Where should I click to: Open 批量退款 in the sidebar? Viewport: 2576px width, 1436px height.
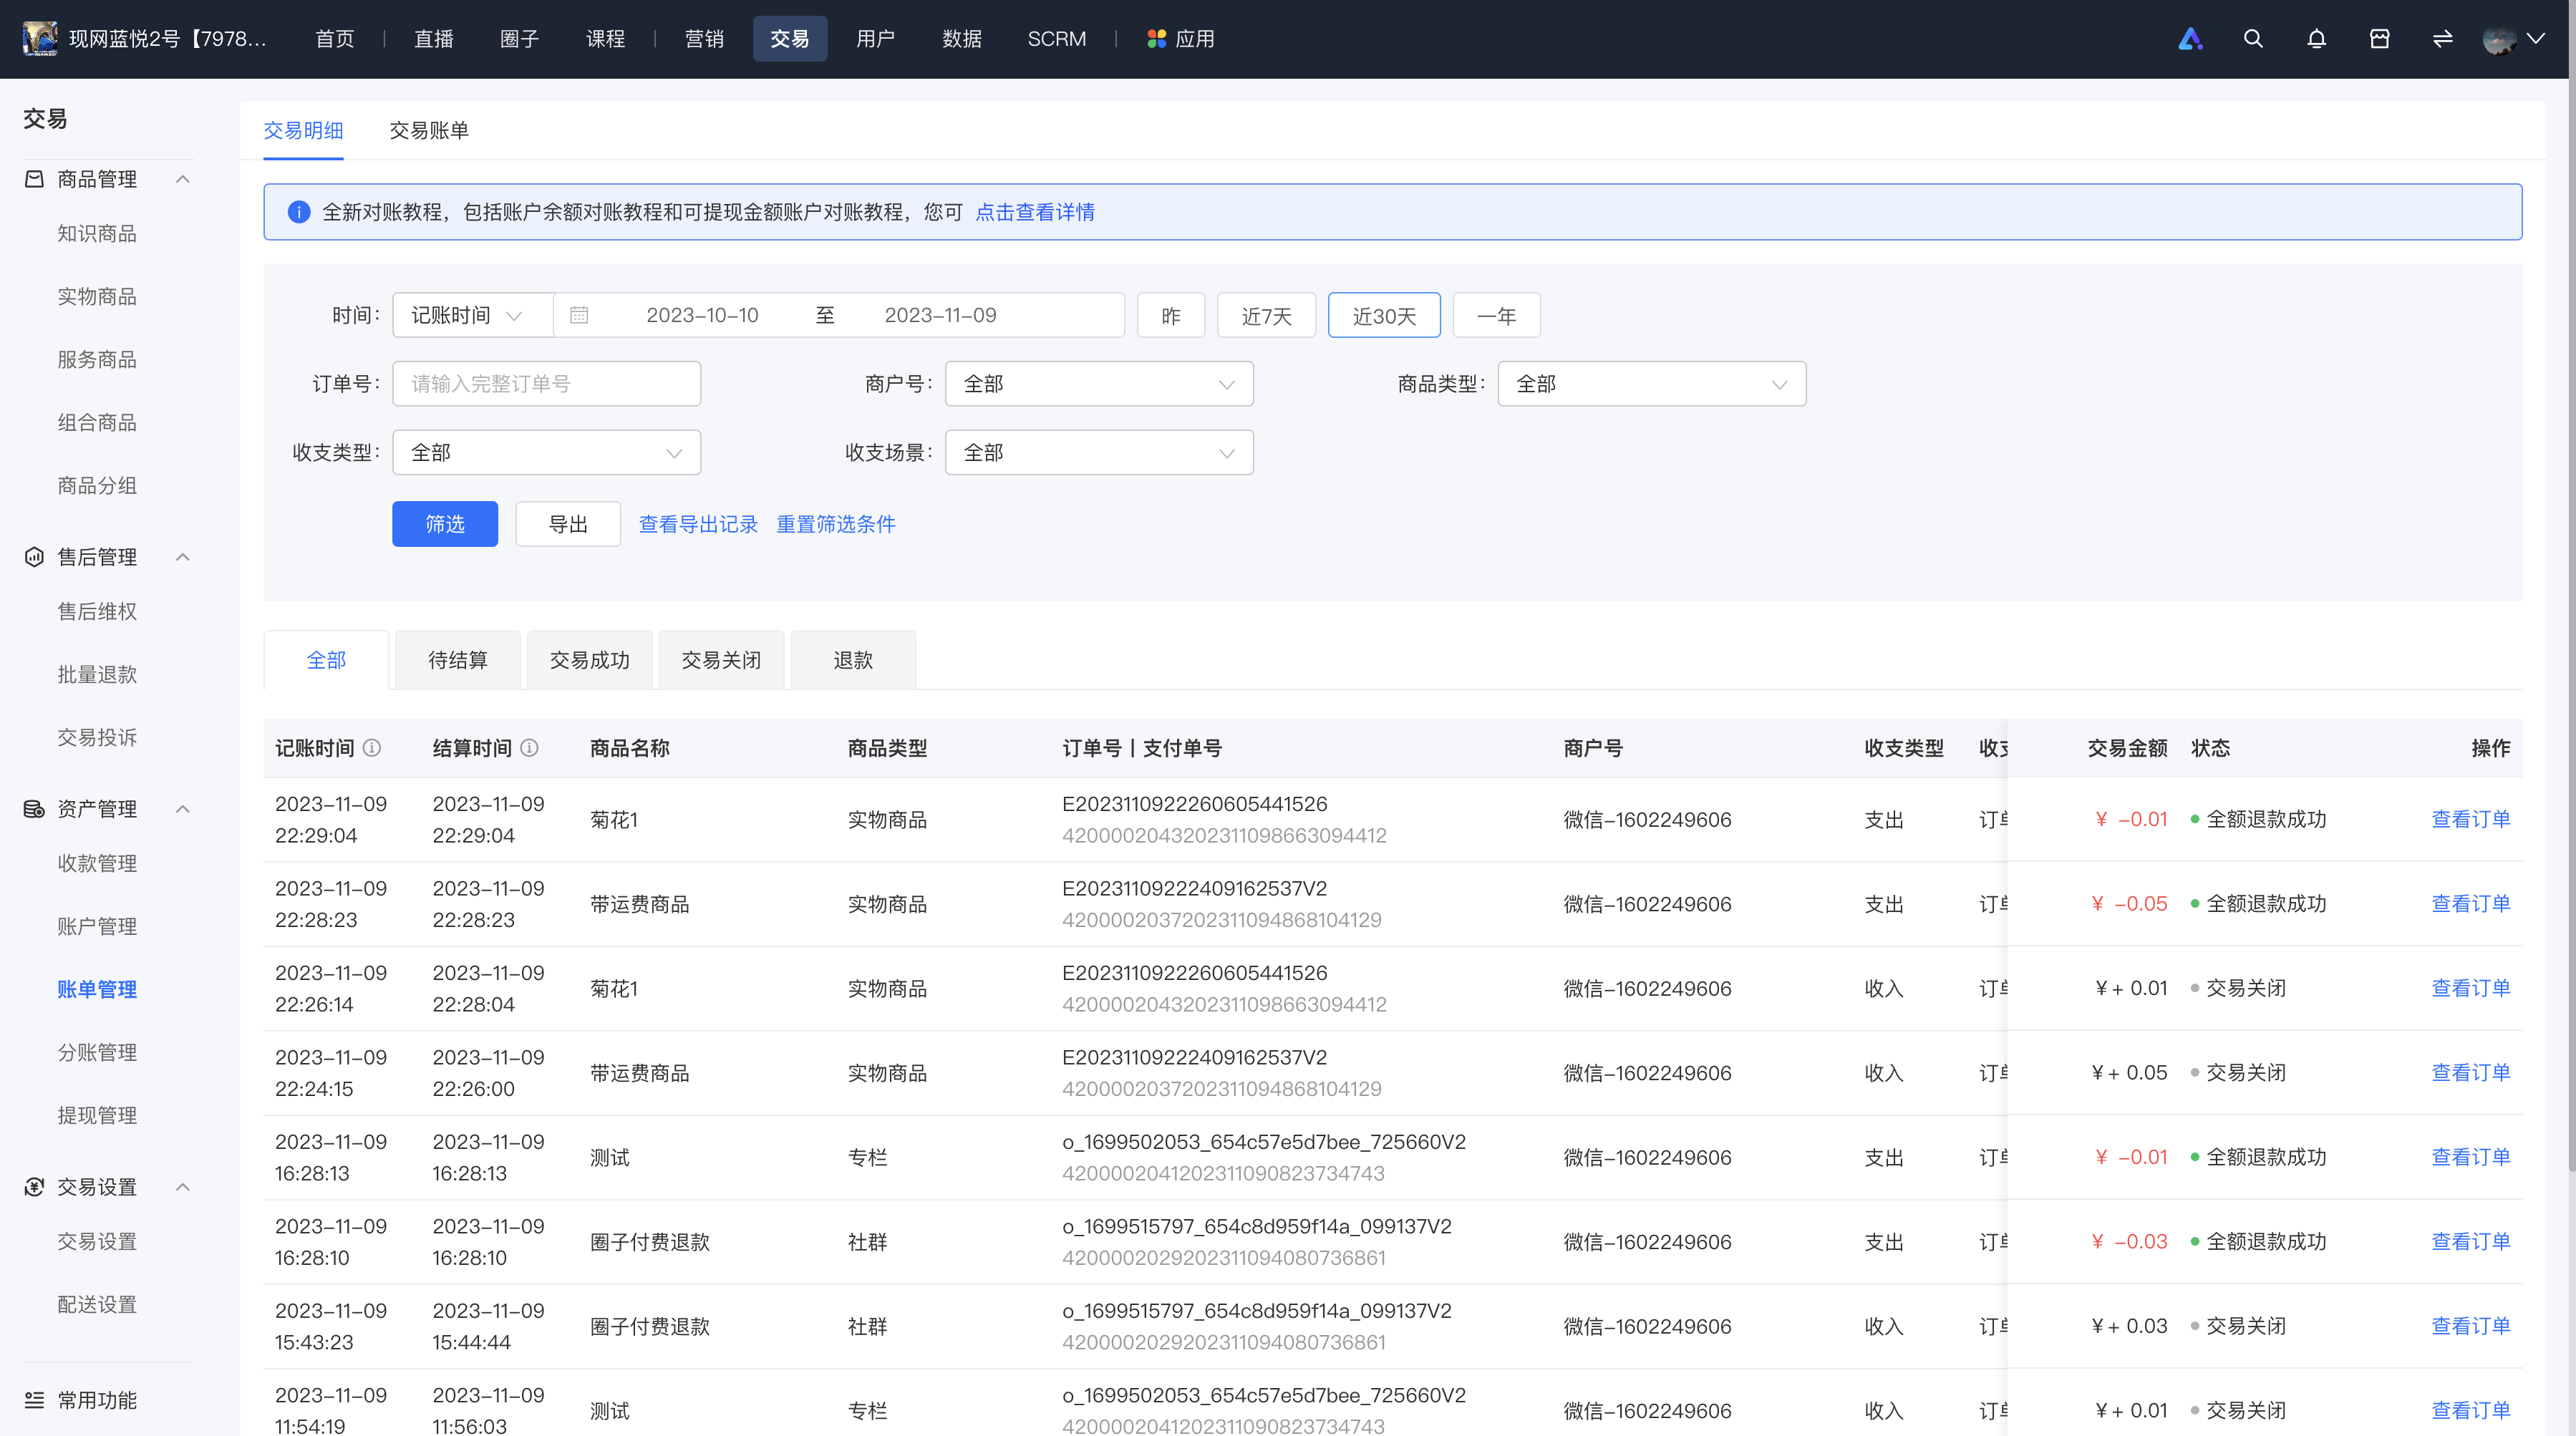tap(97, 675)
